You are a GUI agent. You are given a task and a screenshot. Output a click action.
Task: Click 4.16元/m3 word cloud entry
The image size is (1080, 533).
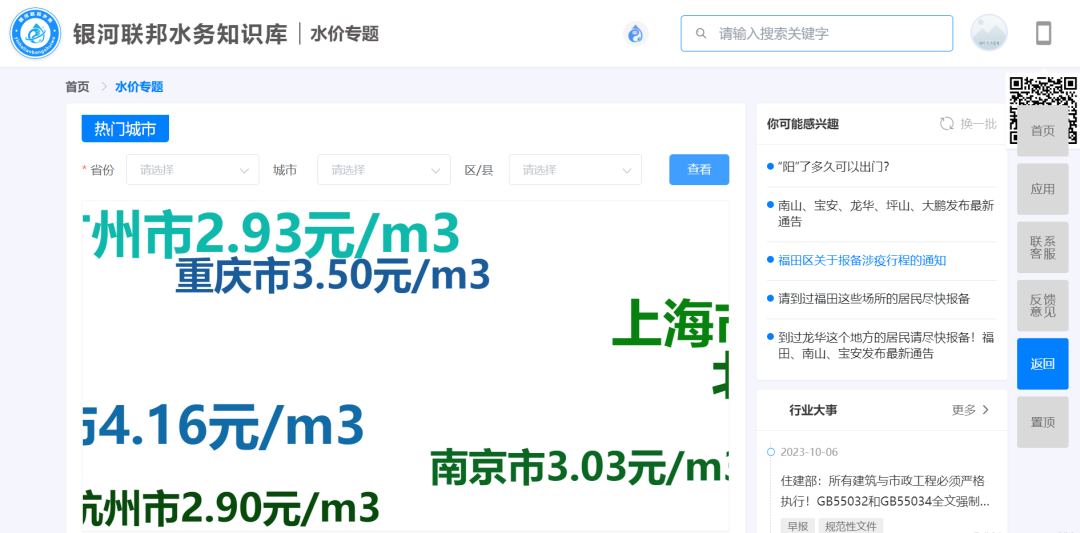pyautogui.click(x=222, y=427)
